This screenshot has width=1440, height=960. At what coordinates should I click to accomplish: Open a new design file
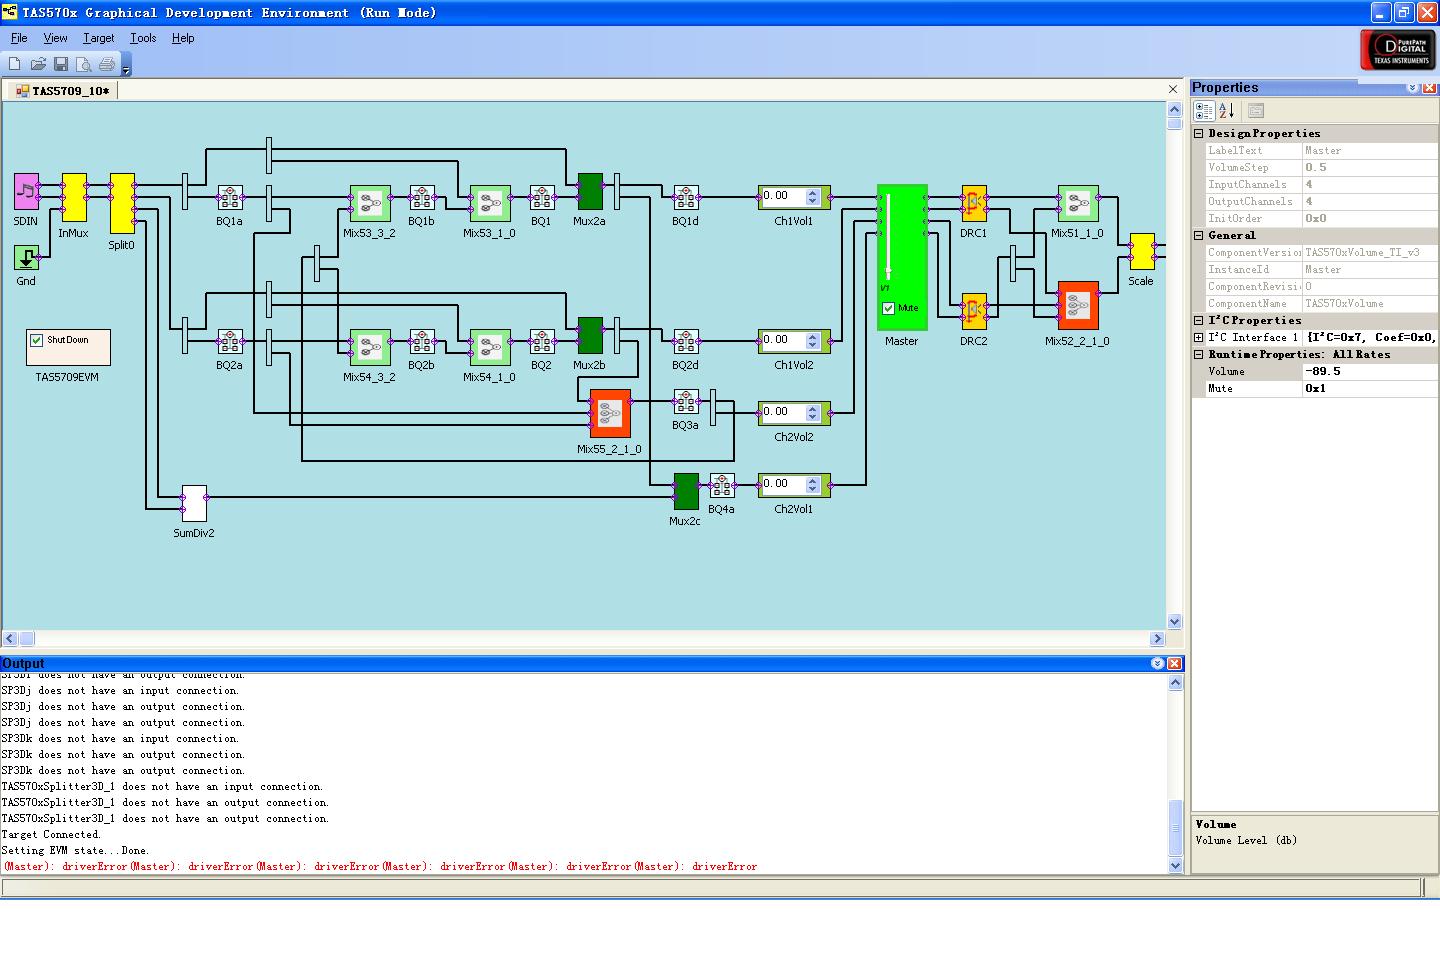point(13,63)
